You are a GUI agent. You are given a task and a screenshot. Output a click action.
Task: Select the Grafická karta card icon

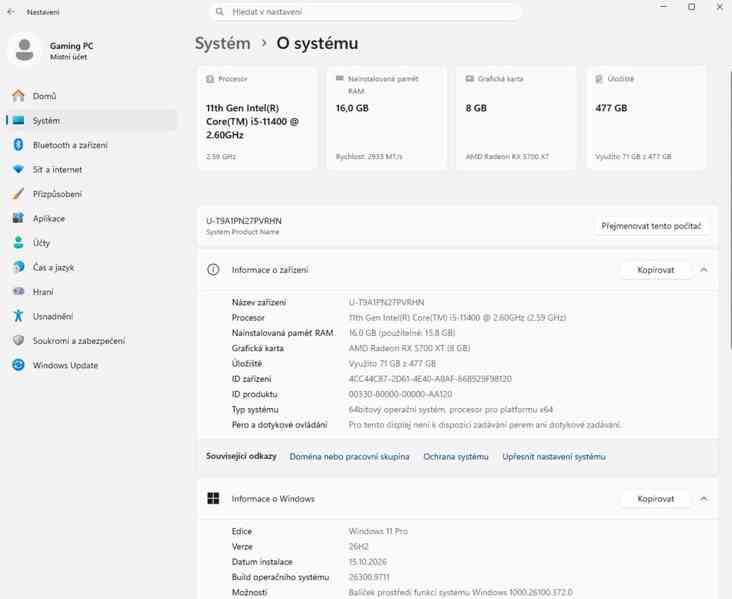pyautogui.click(x=470, y=79)
